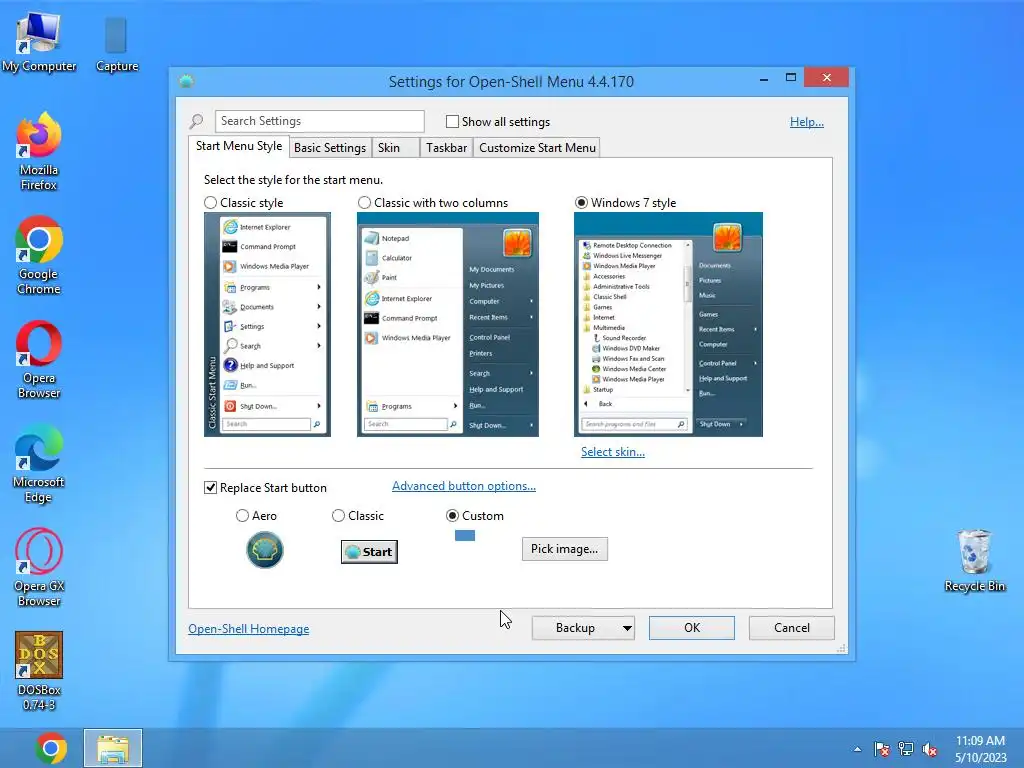The image size is (1024, 768).
Task: Select Classic with two columns style
Action: pos(364,203)
